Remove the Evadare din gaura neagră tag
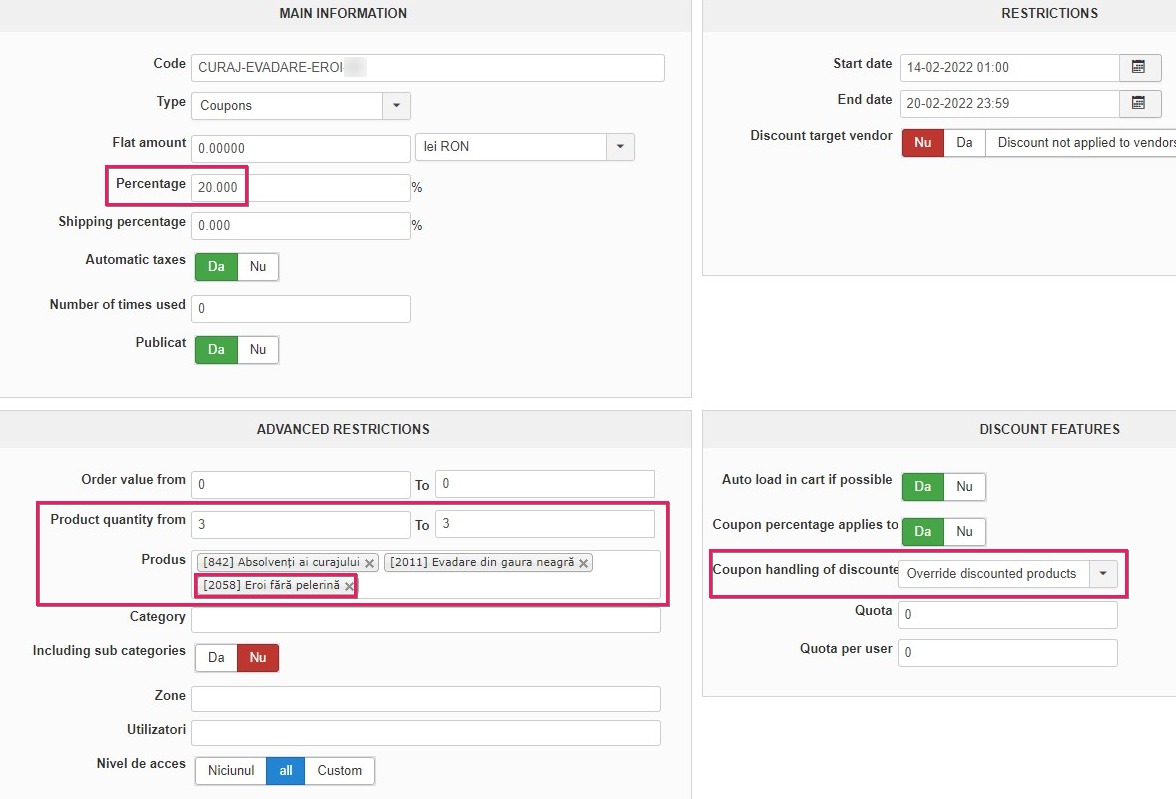 pyautogui.click(x=583, y=563)
